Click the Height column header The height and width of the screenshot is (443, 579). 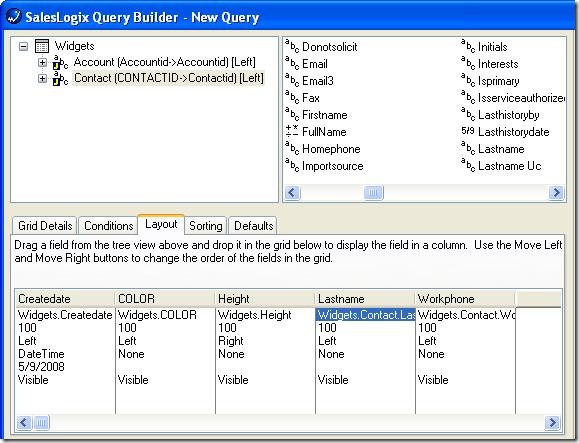[265, 299]
